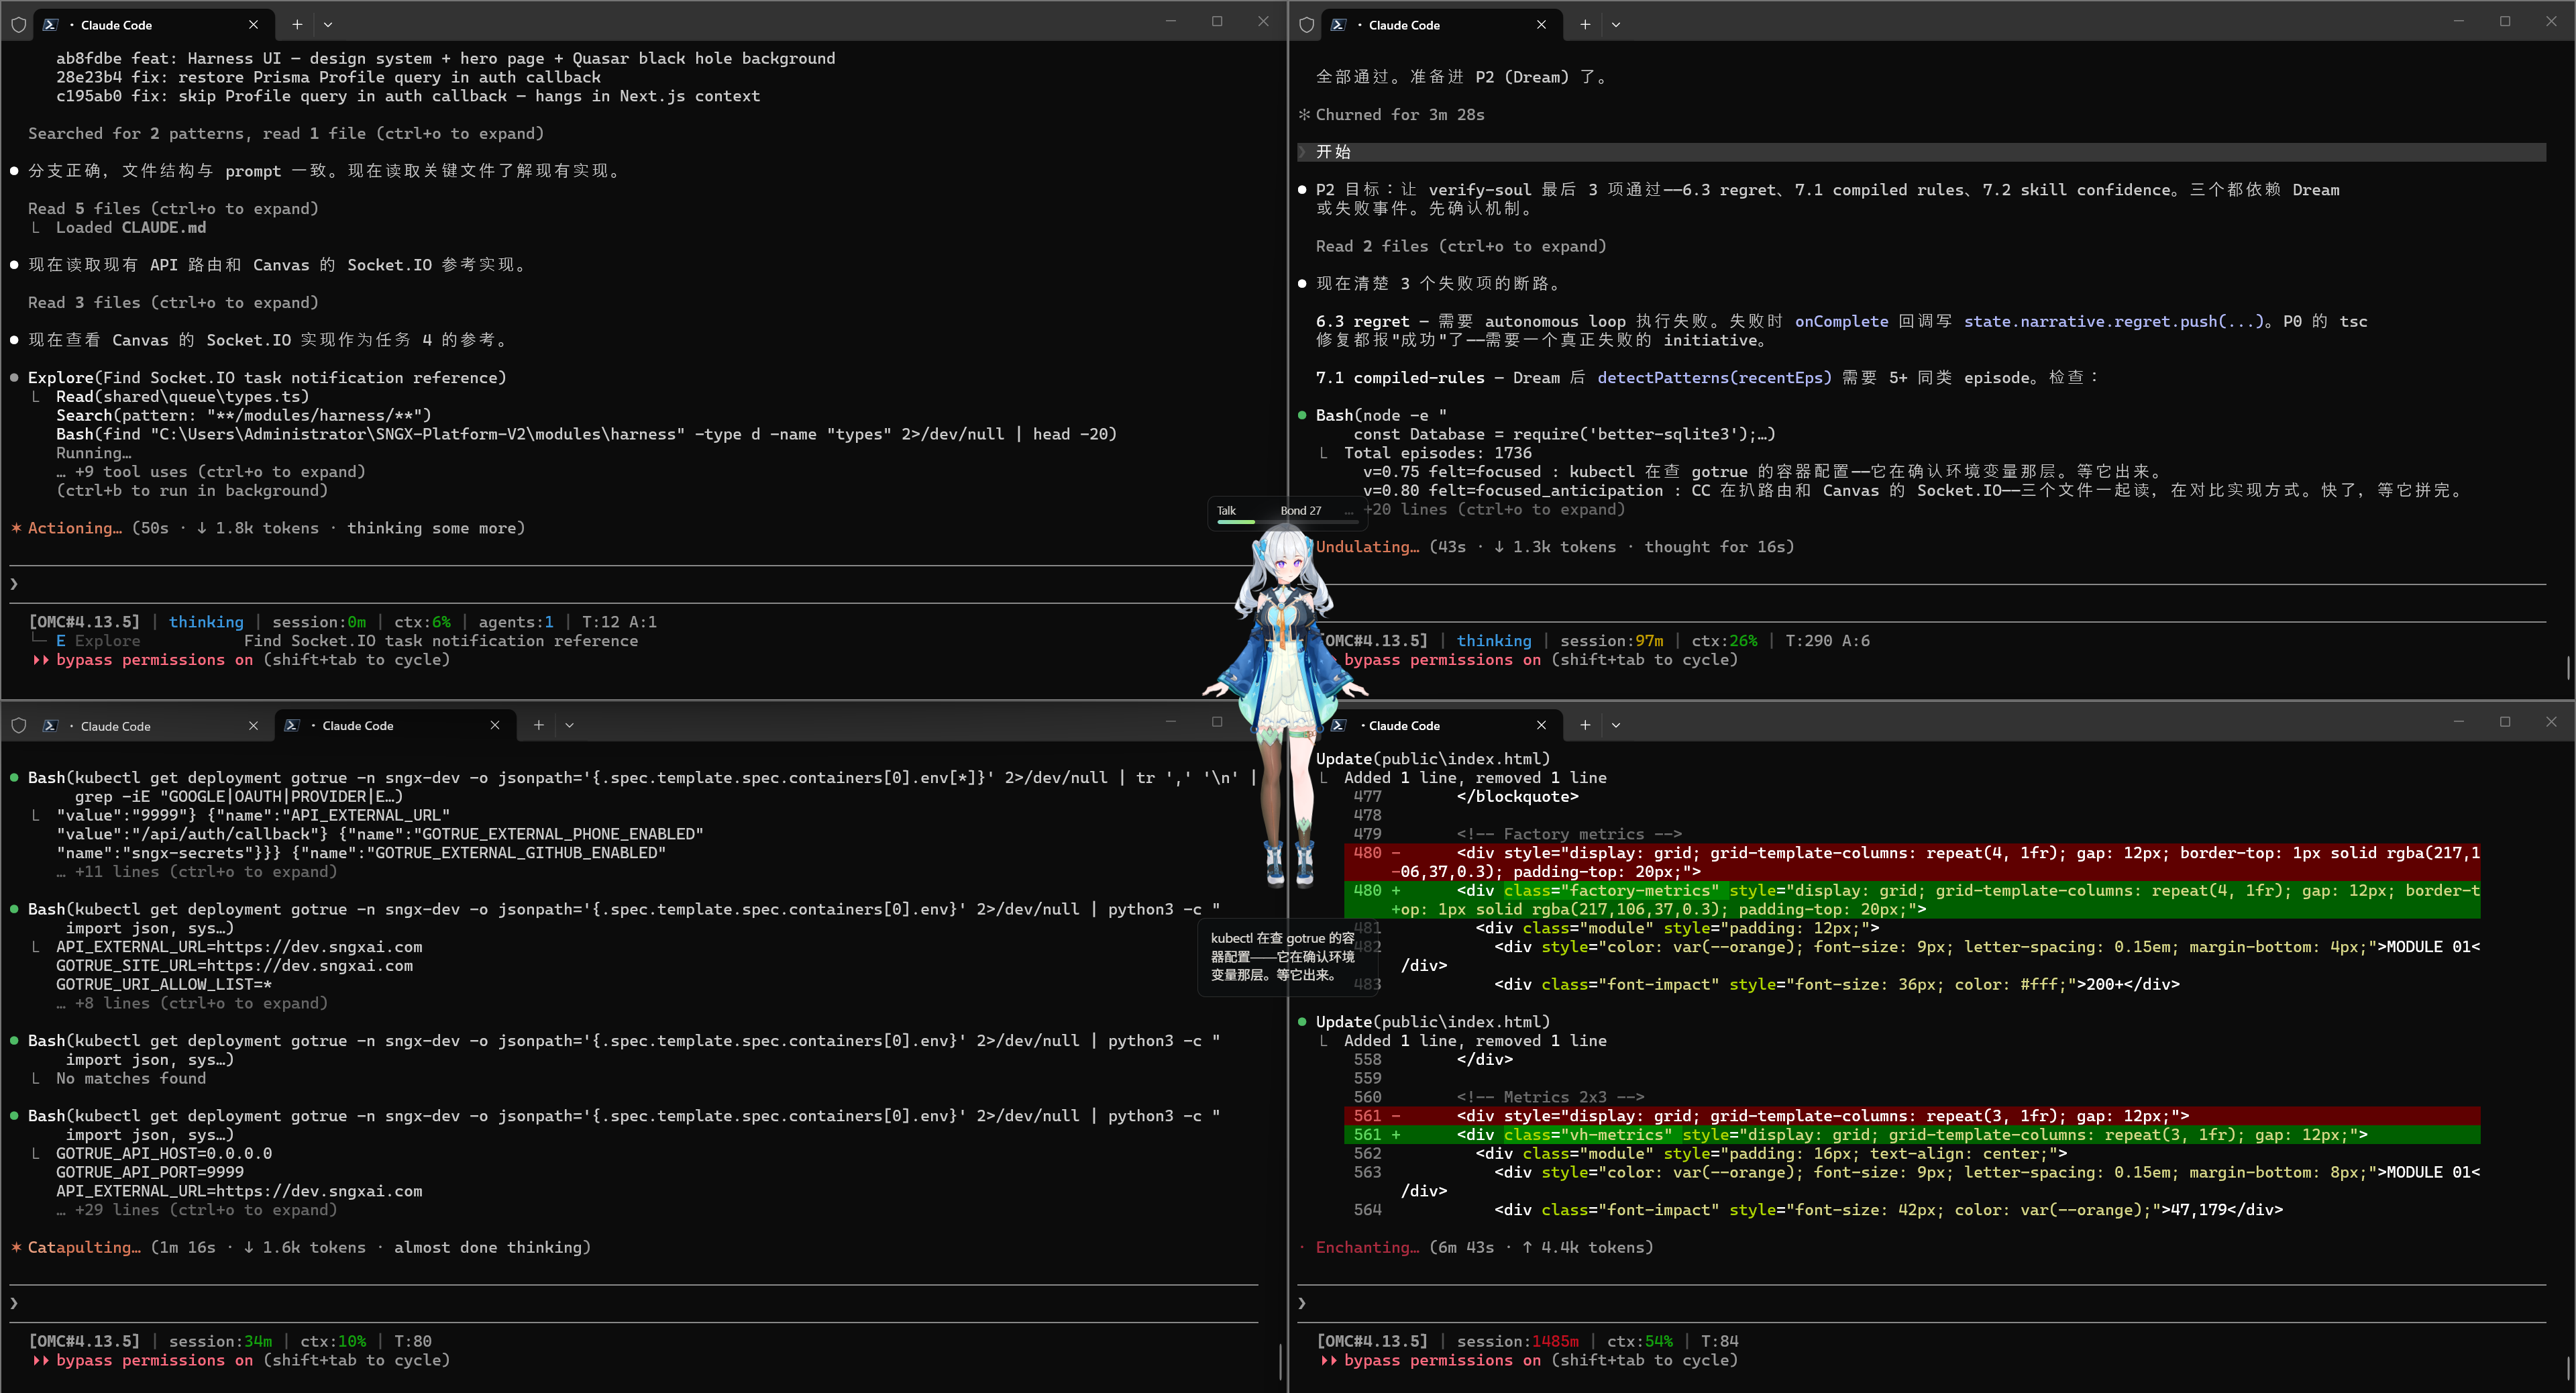Viewport: 2576px width, 1393px height.
Task: Click the prompt input in the index.html diff window
Action: 1921,1303
